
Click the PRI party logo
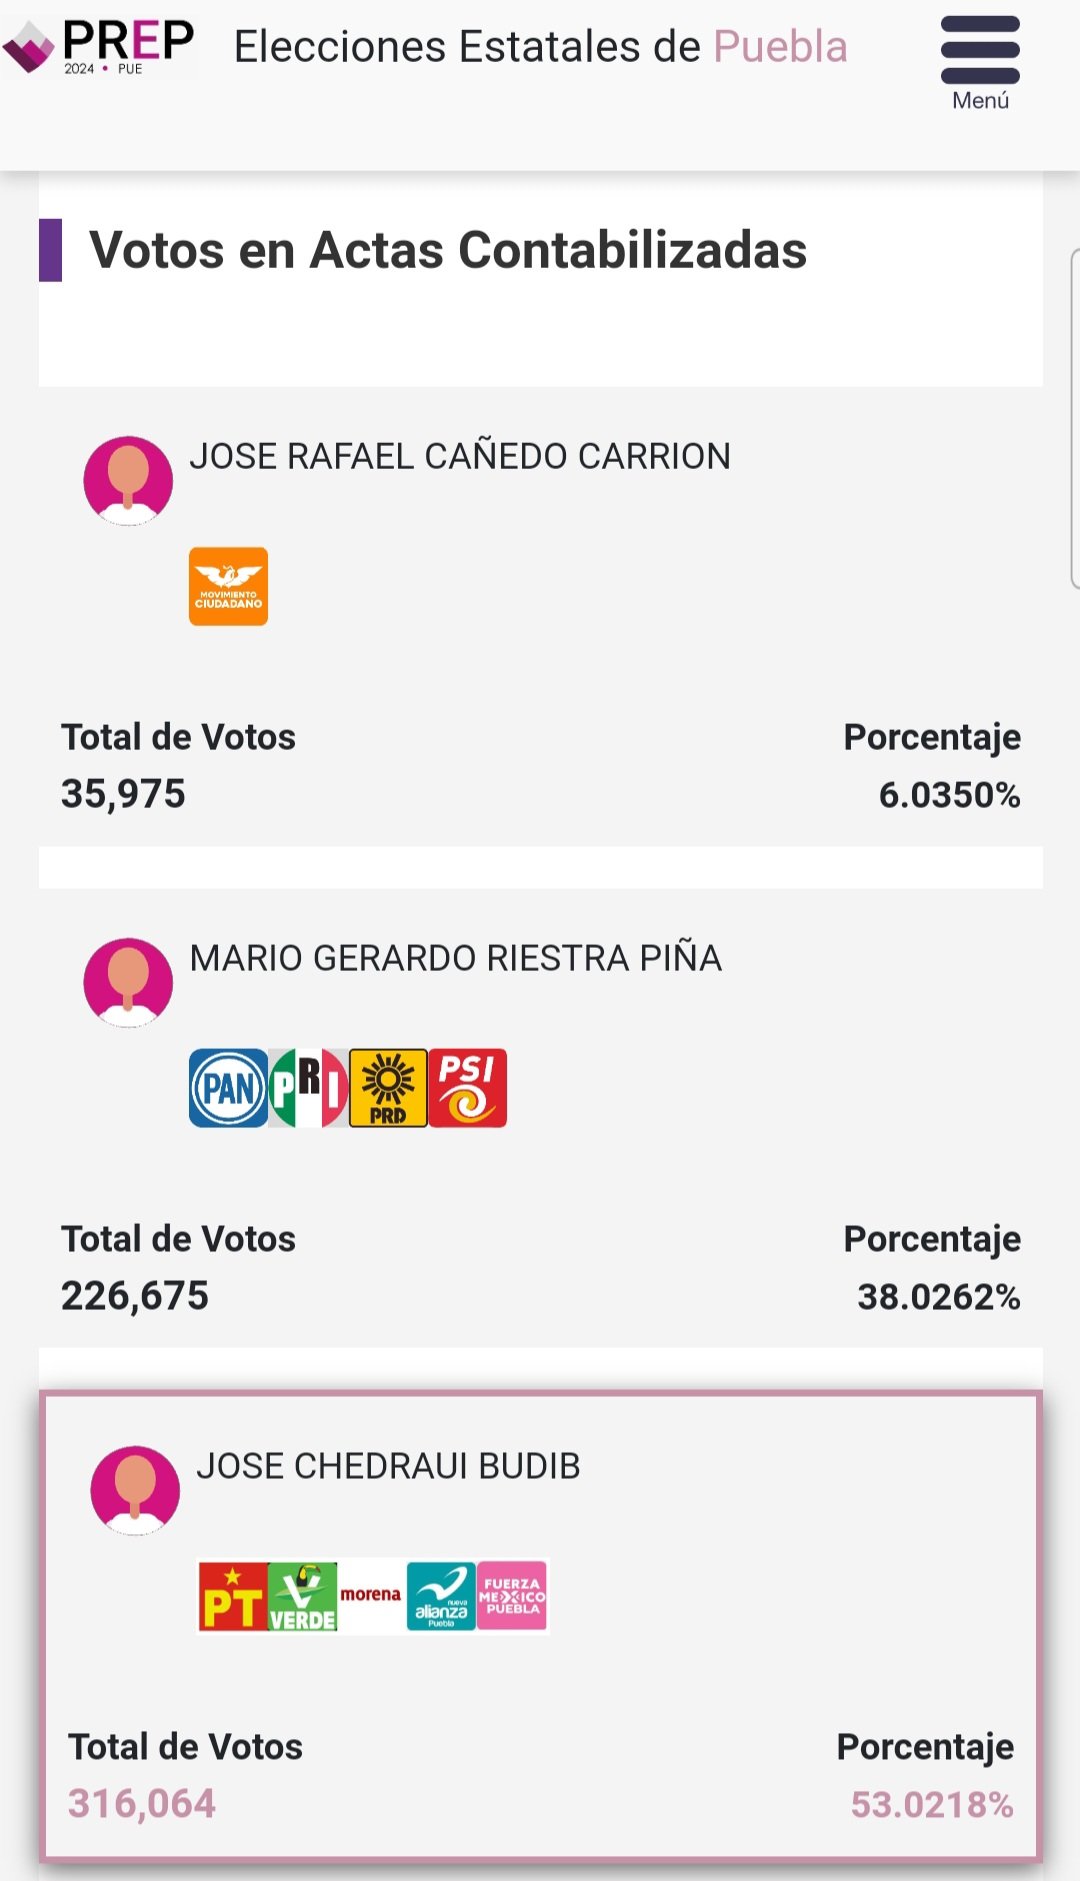[308, 1088]
